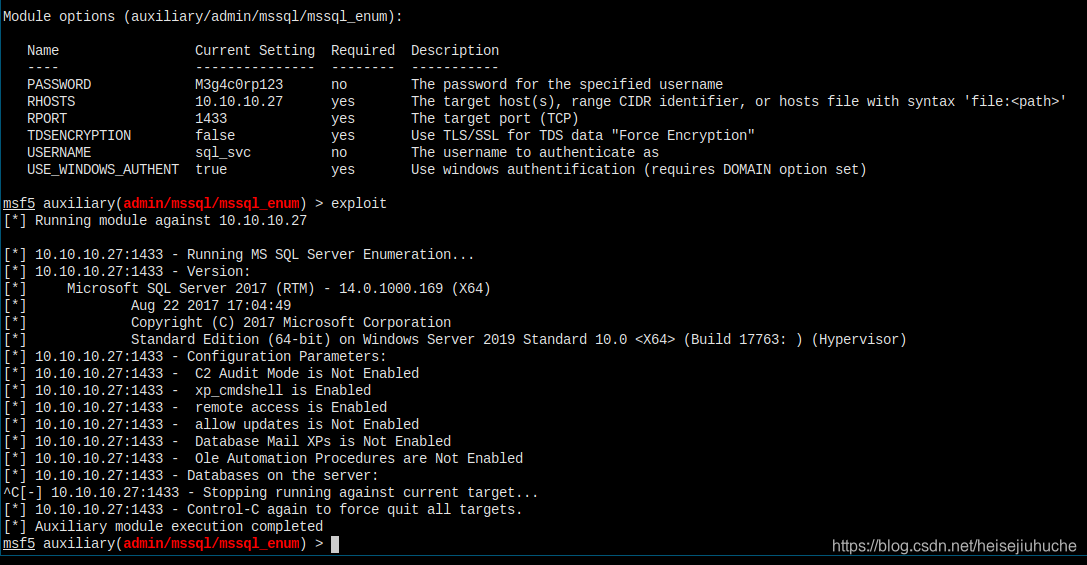Screen dimensions: 1087x565
Task: Click the Module options header line
Action: point(202,17)
